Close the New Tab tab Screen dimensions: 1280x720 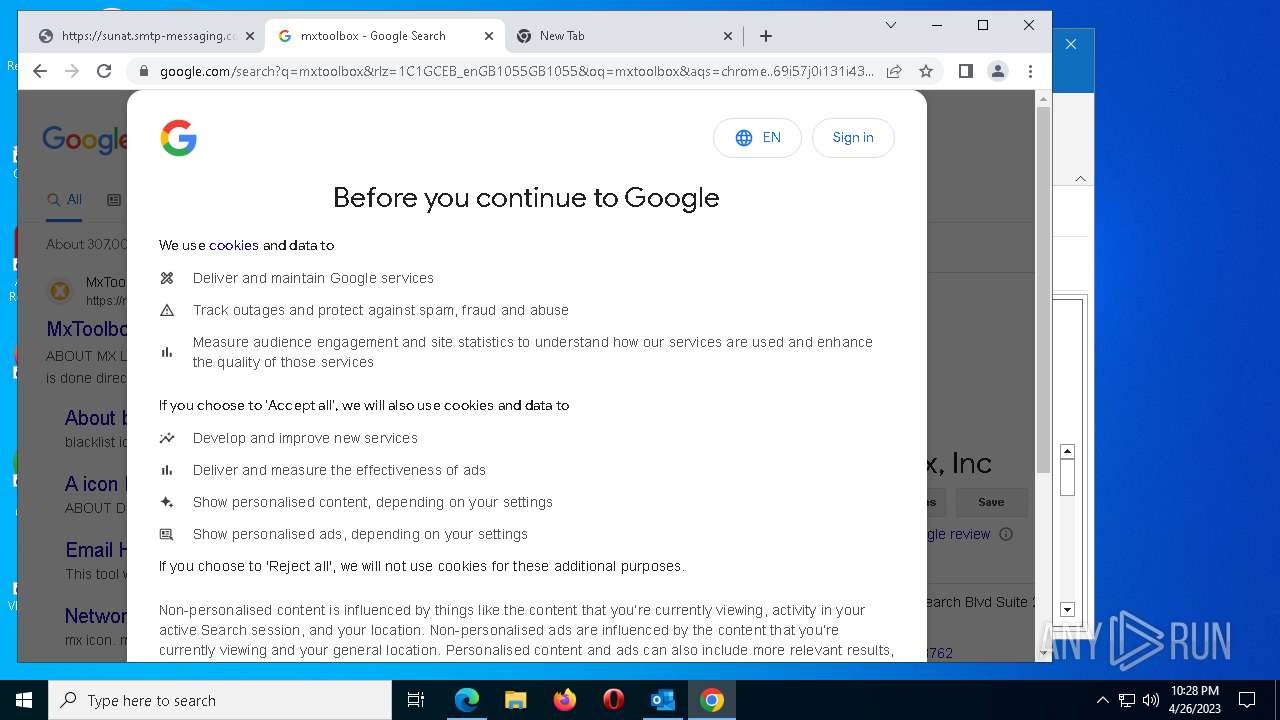point(727,36)
